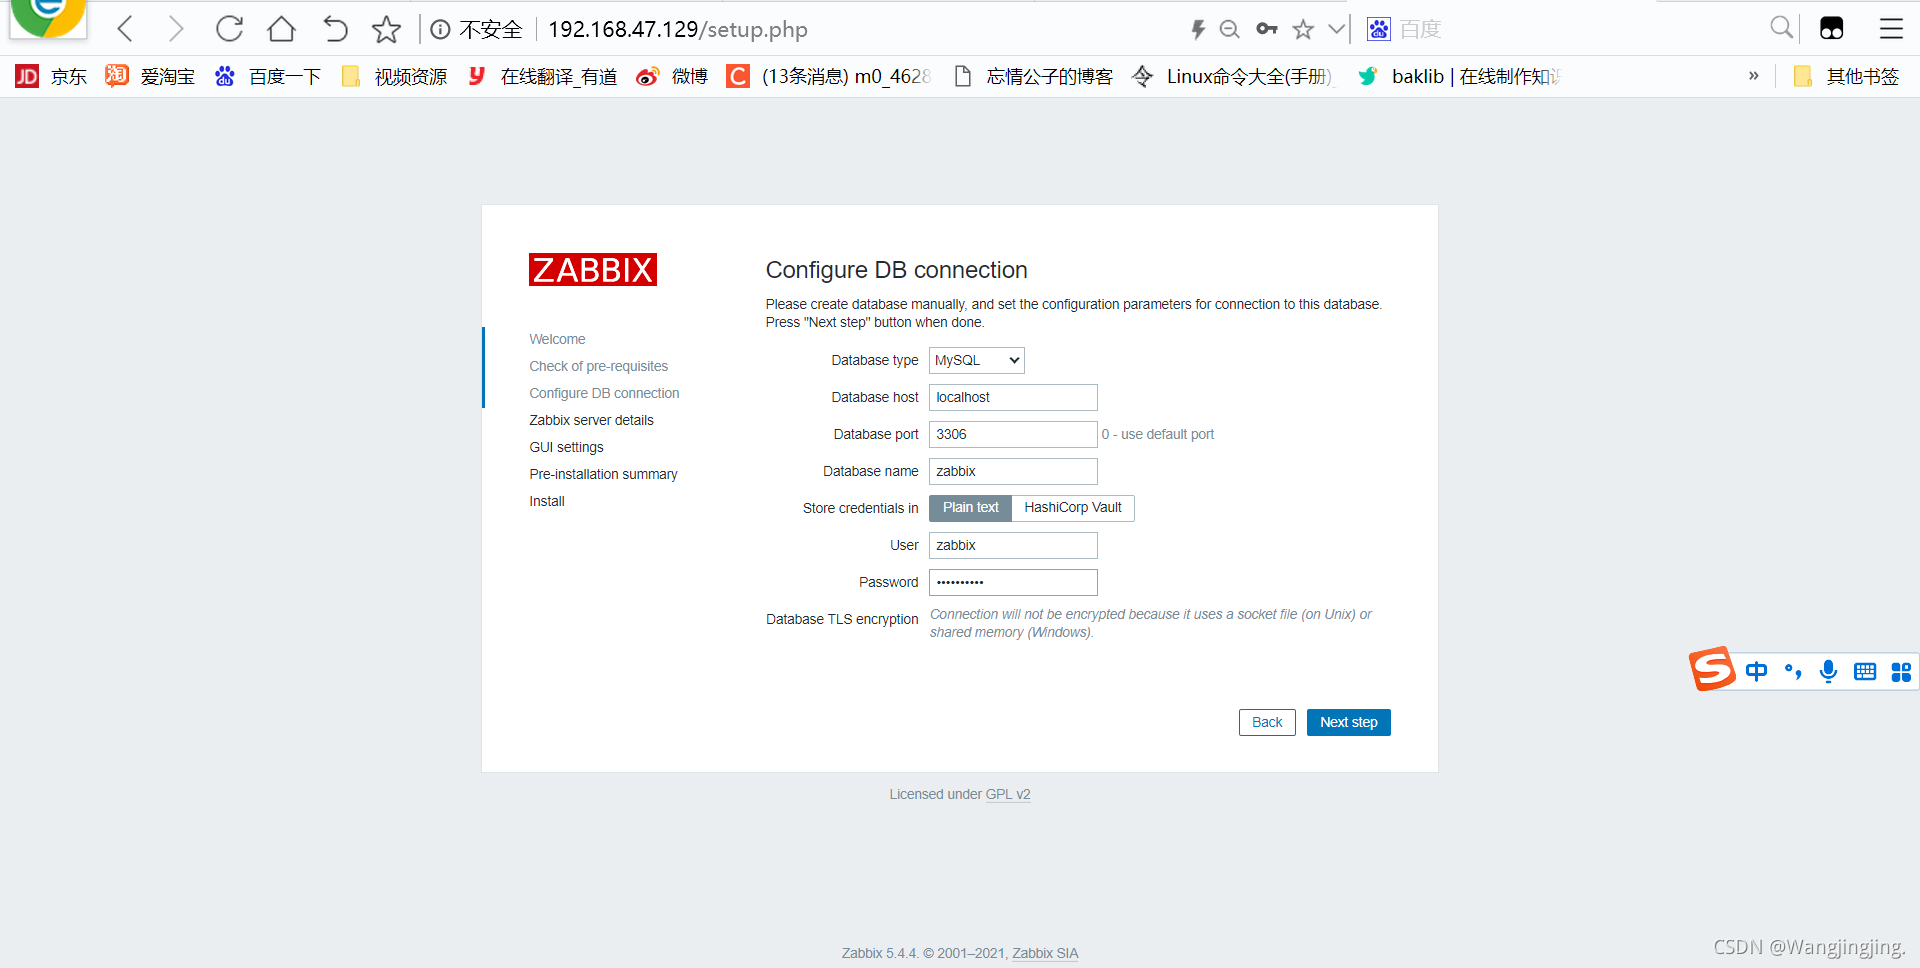Click the browser back arrow
The image size is (1920, 968).
pyautogui.click(x=125, y=29)
